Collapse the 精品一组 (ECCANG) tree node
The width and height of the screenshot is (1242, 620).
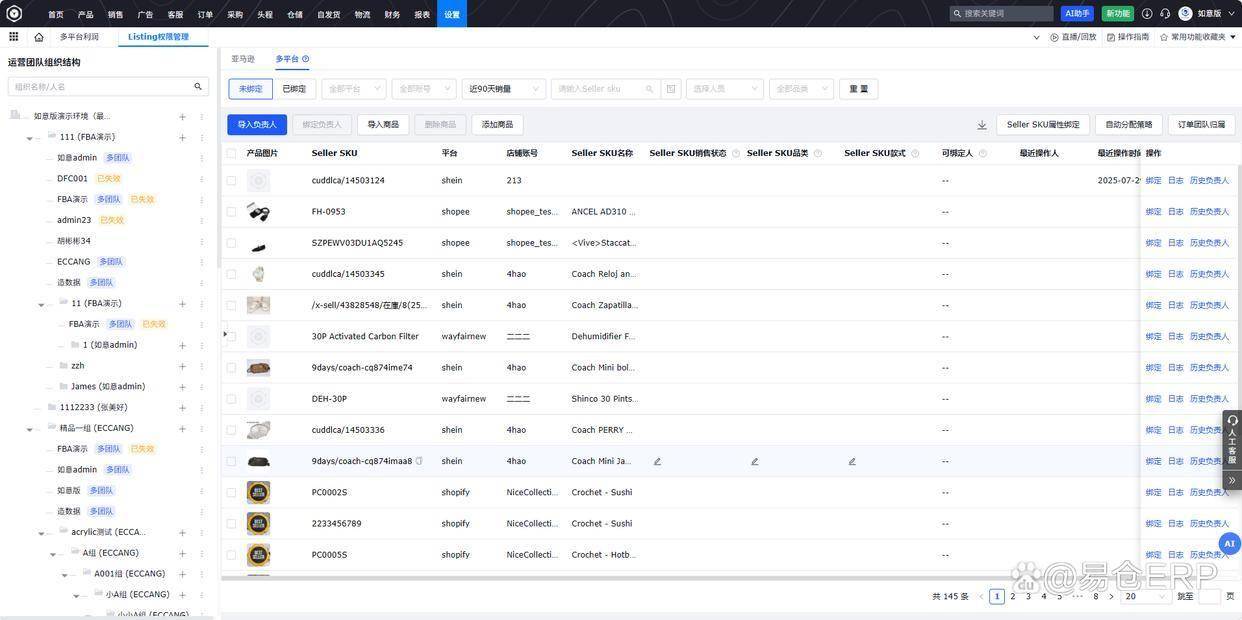[x=30, y=429]
